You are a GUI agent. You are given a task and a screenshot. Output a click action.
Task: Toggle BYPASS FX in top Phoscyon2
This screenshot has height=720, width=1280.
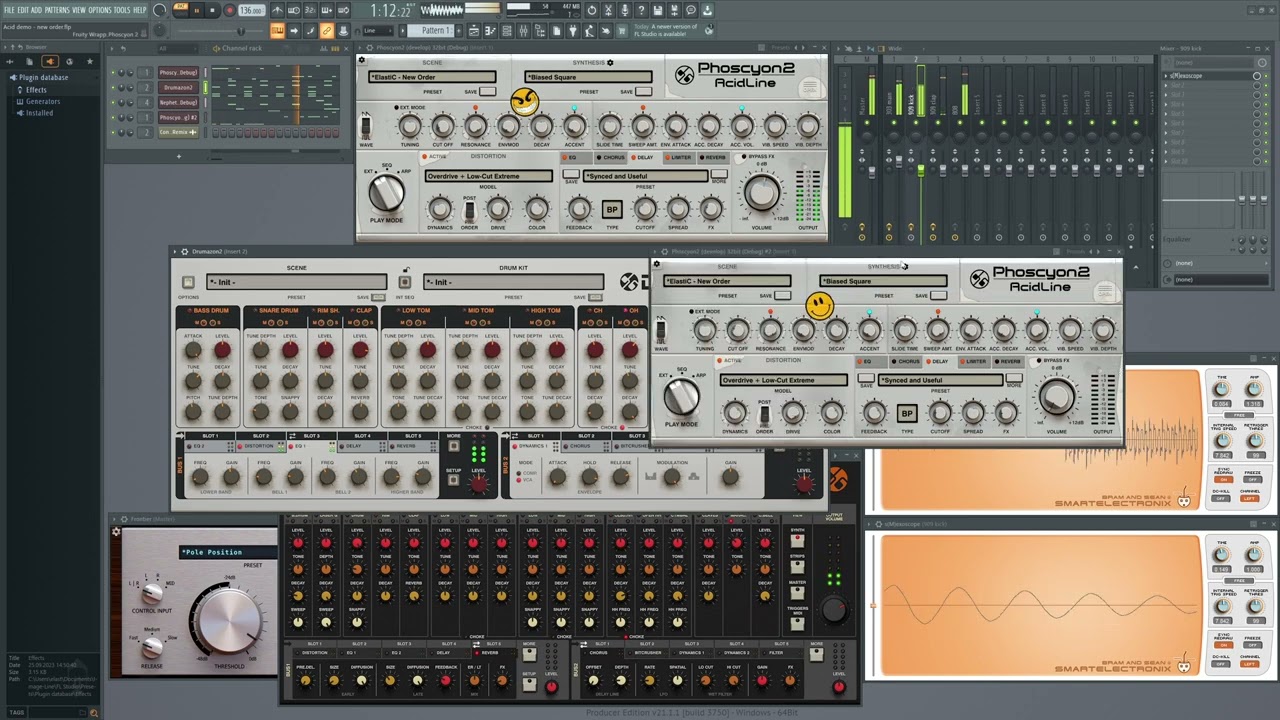757,157
